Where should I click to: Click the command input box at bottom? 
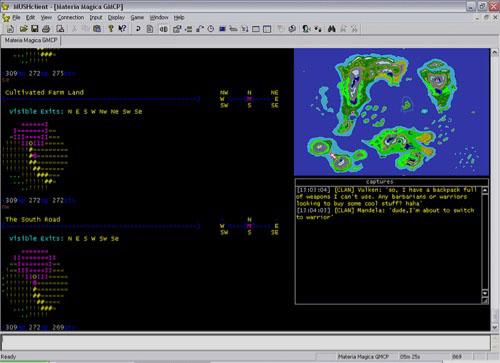[246, 342]
